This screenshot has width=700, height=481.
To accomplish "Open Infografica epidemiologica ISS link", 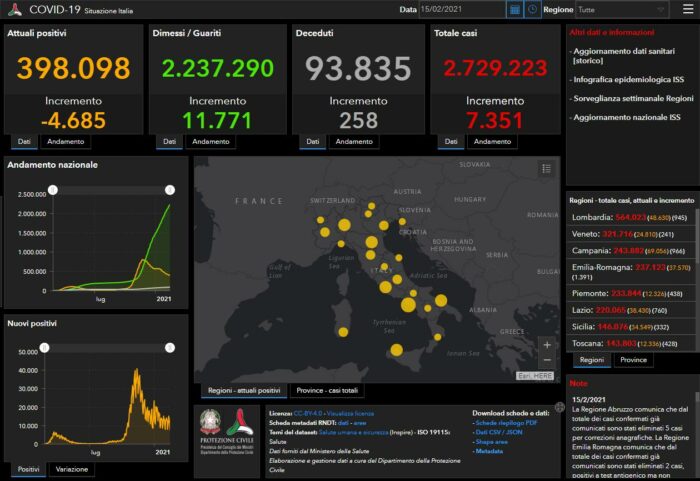I will (629, 79).
